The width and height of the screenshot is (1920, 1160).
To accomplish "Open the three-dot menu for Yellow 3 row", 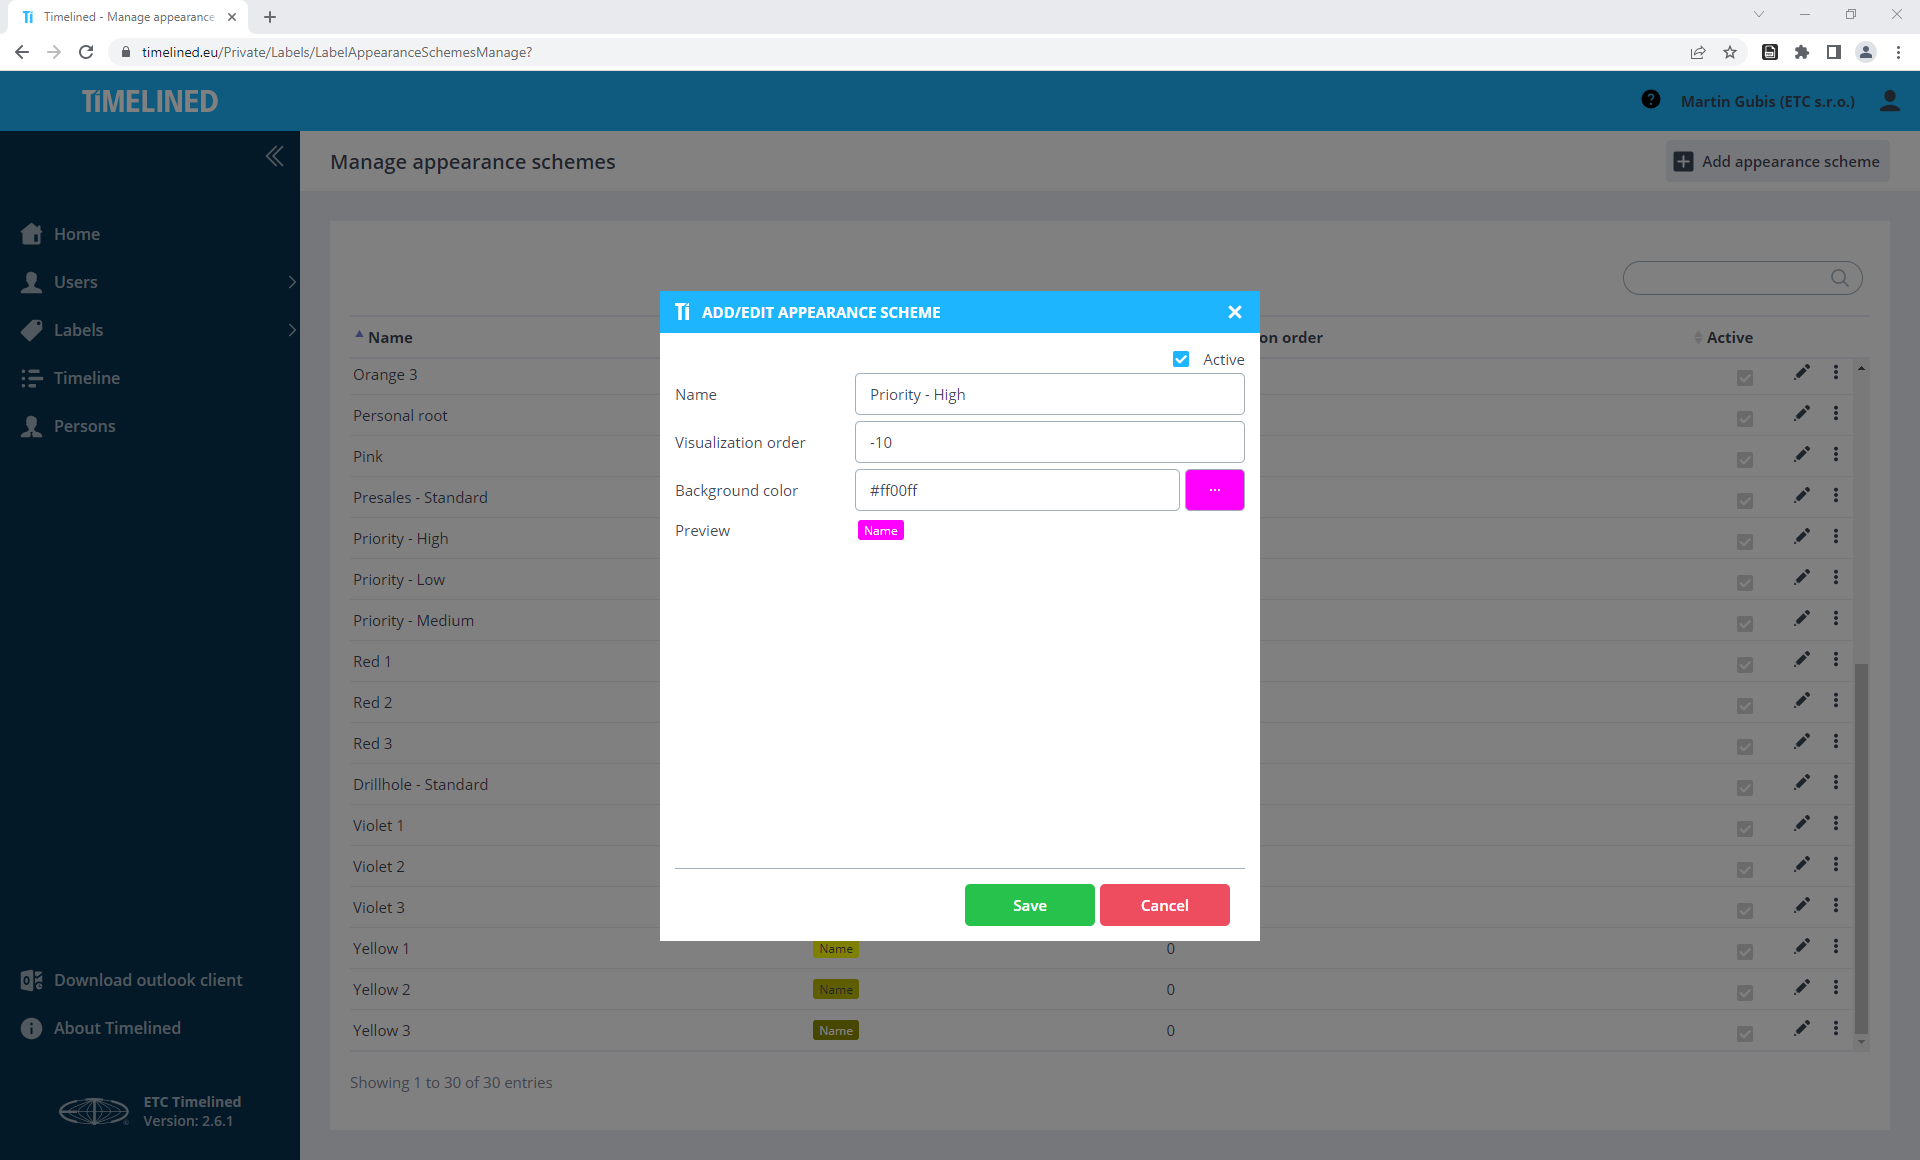I will point(1836,1028).
